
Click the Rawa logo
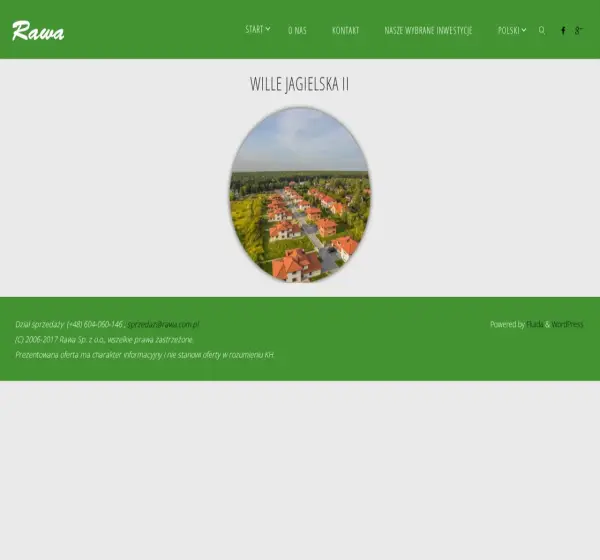38,31
